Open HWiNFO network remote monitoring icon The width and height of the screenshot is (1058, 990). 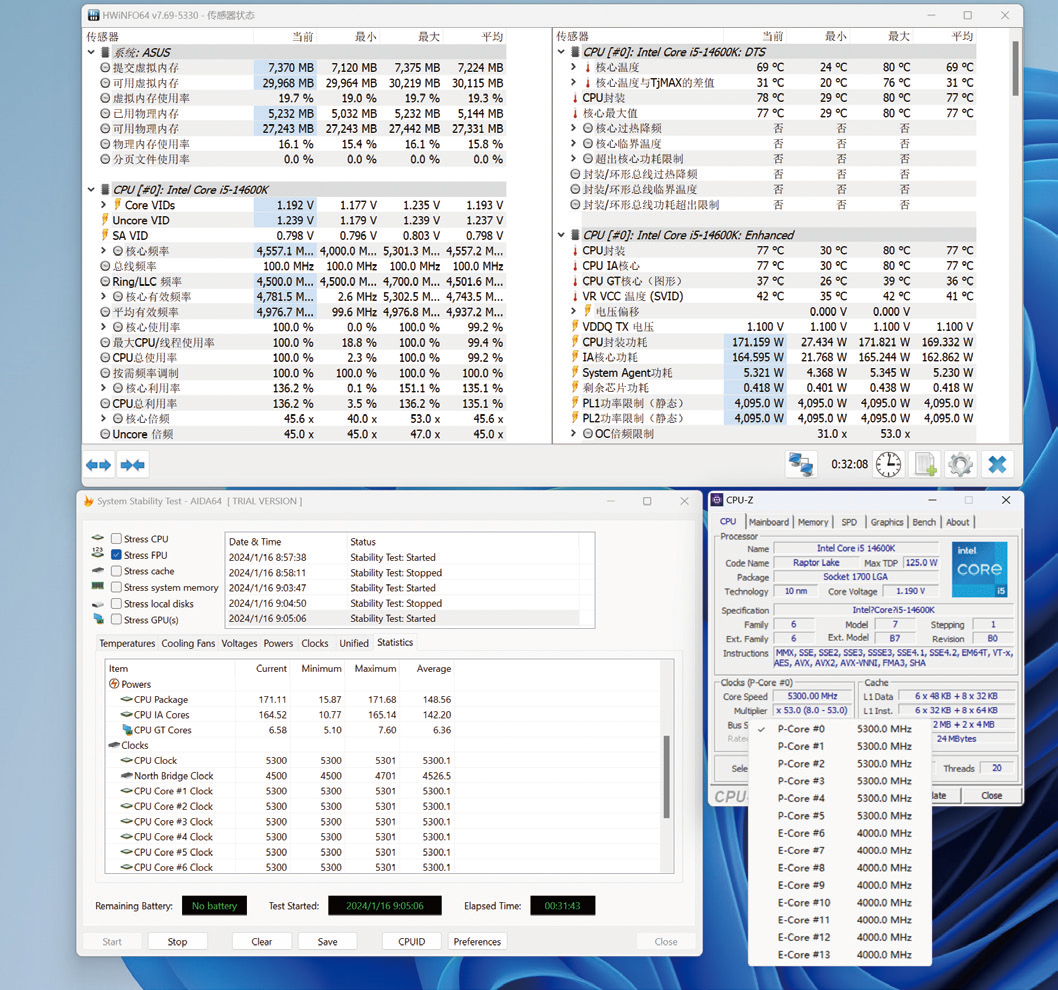[801, 464]
